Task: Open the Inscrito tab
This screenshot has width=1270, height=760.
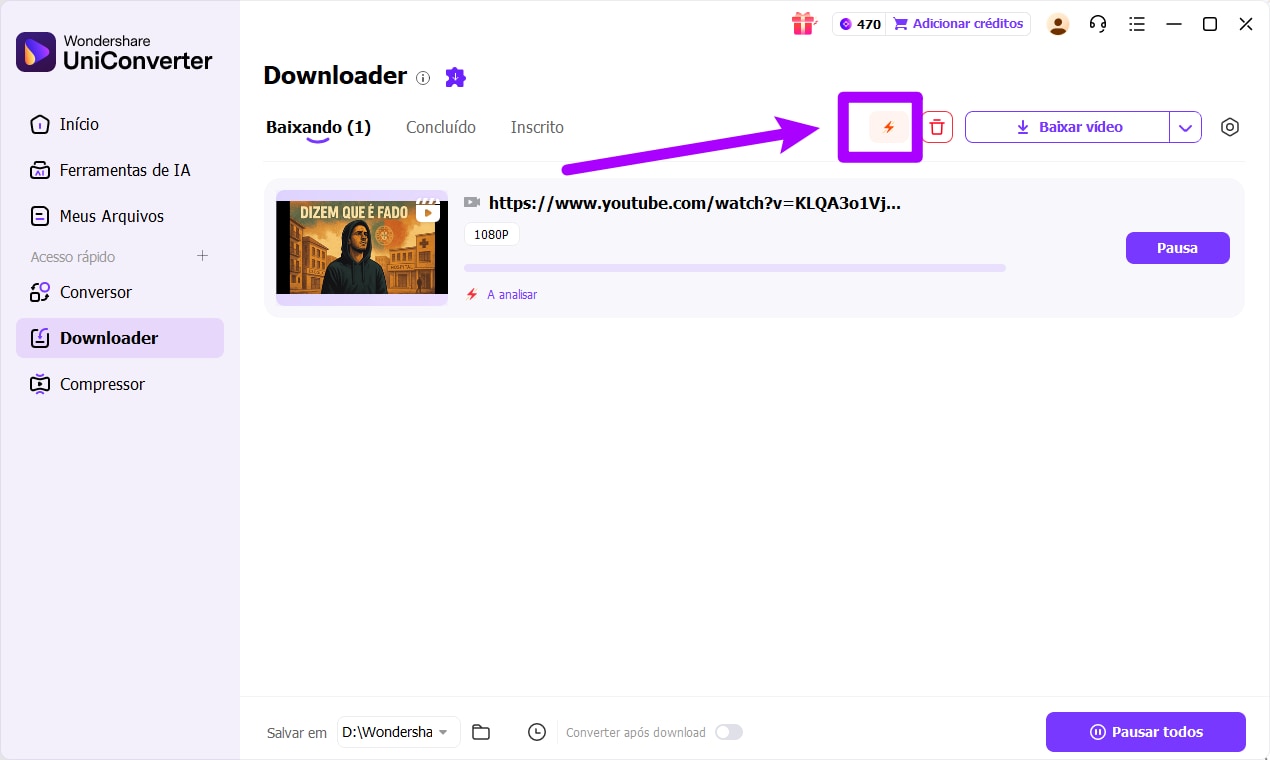Action: [x=537, y=127]
